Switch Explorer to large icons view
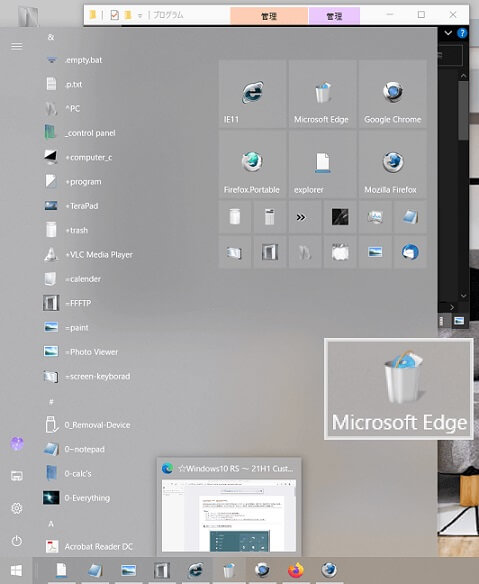This screenshot has width=479, height=584. pyautogui.click(x=459, y=321)
